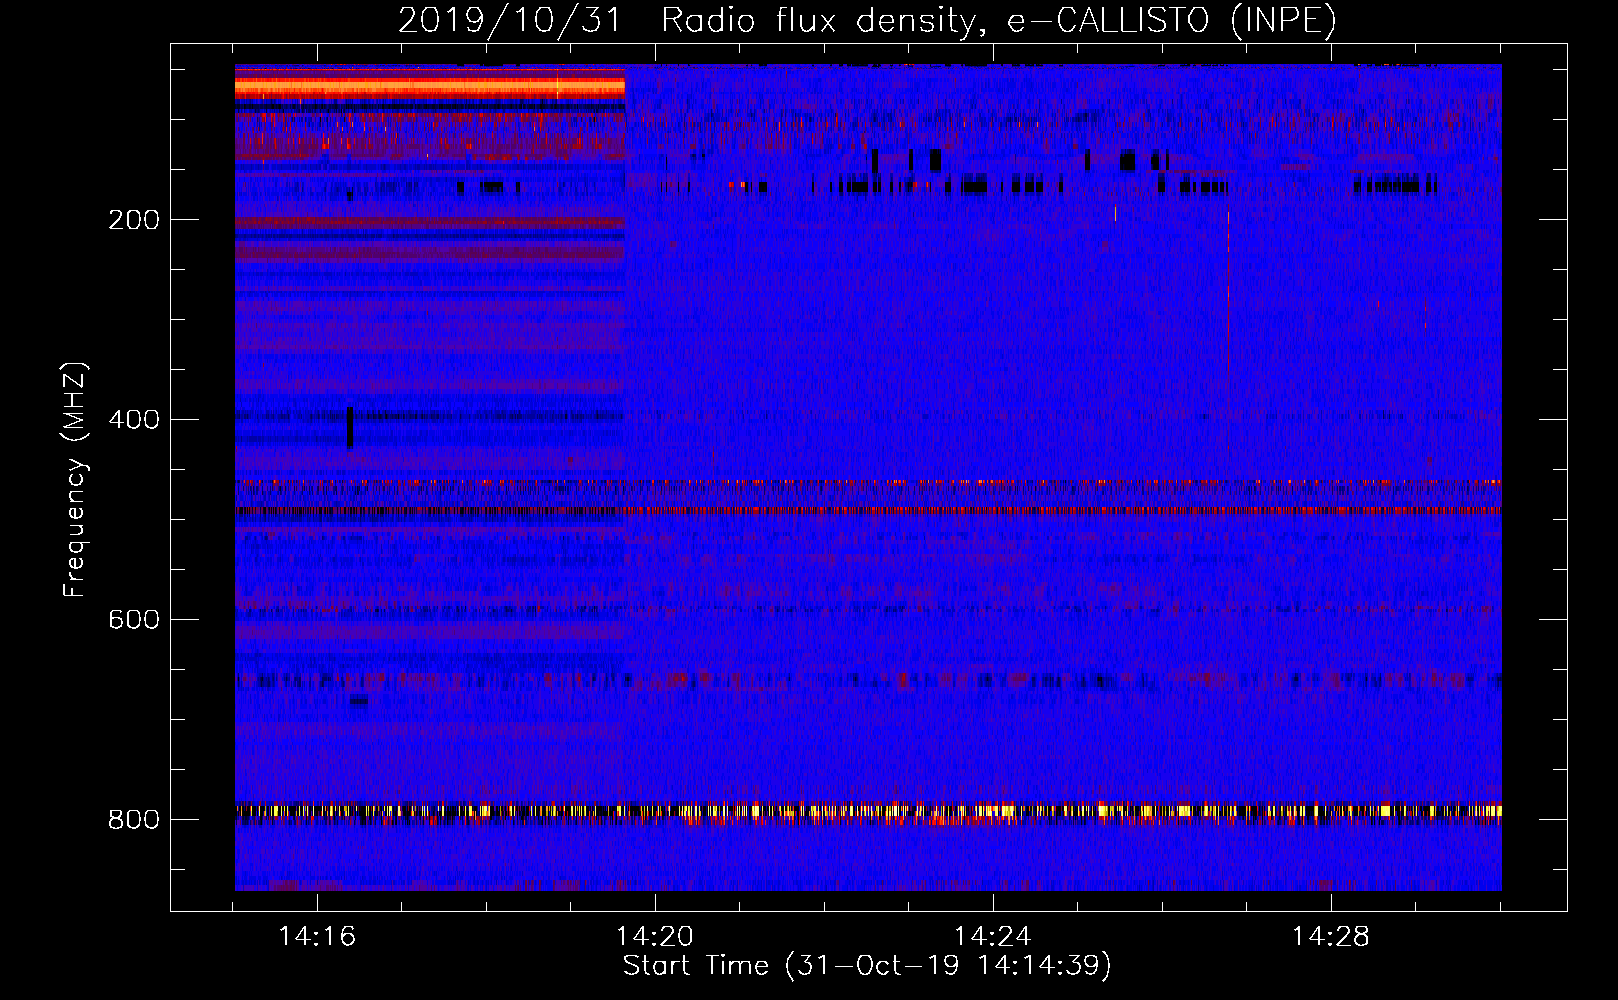Click the 'Frequency (MHZ)' axis label
This screenshot has height=1000, width=1618.
pos(74,480)
